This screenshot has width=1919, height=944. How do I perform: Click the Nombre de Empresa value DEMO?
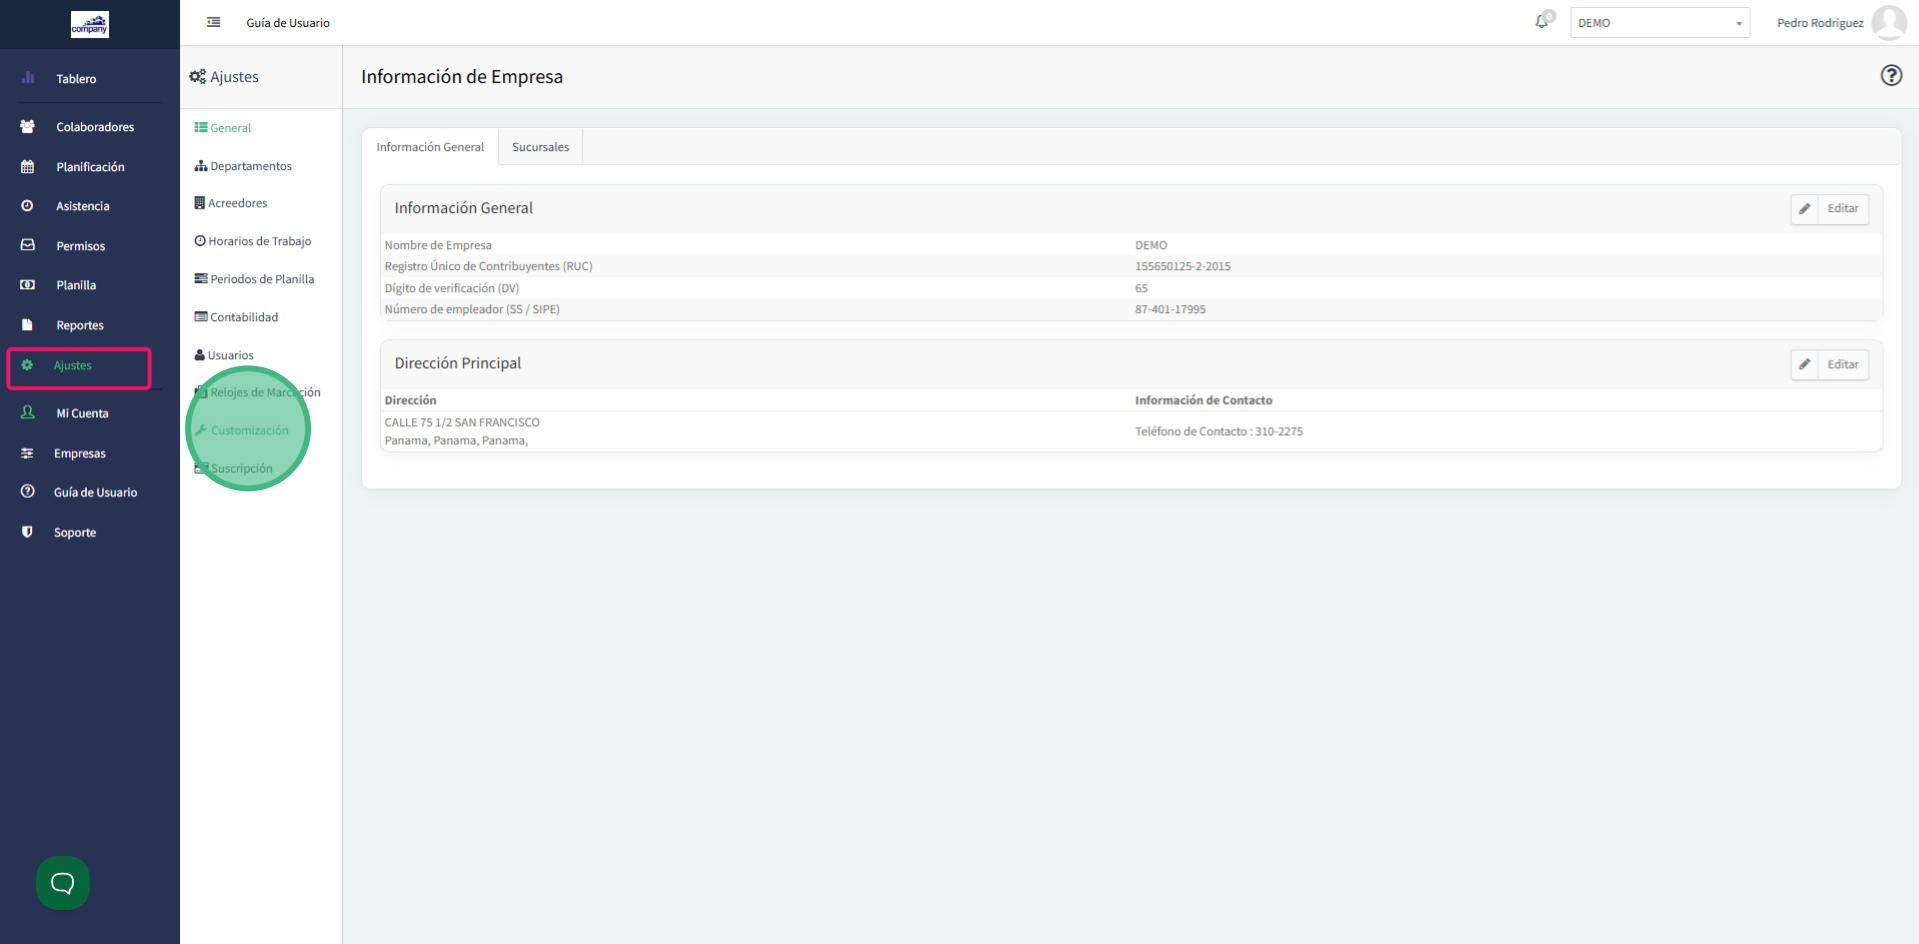[x=1151, y=245]
